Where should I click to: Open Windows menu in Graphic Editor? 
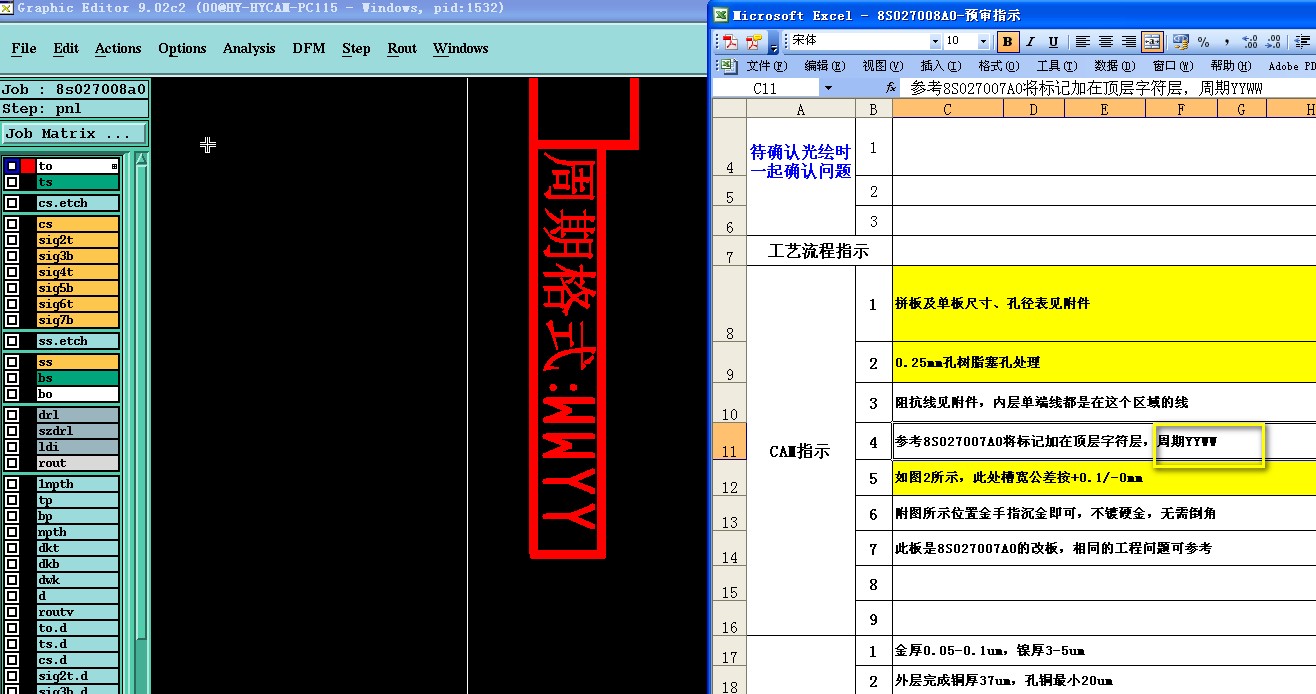click(461, 48)
